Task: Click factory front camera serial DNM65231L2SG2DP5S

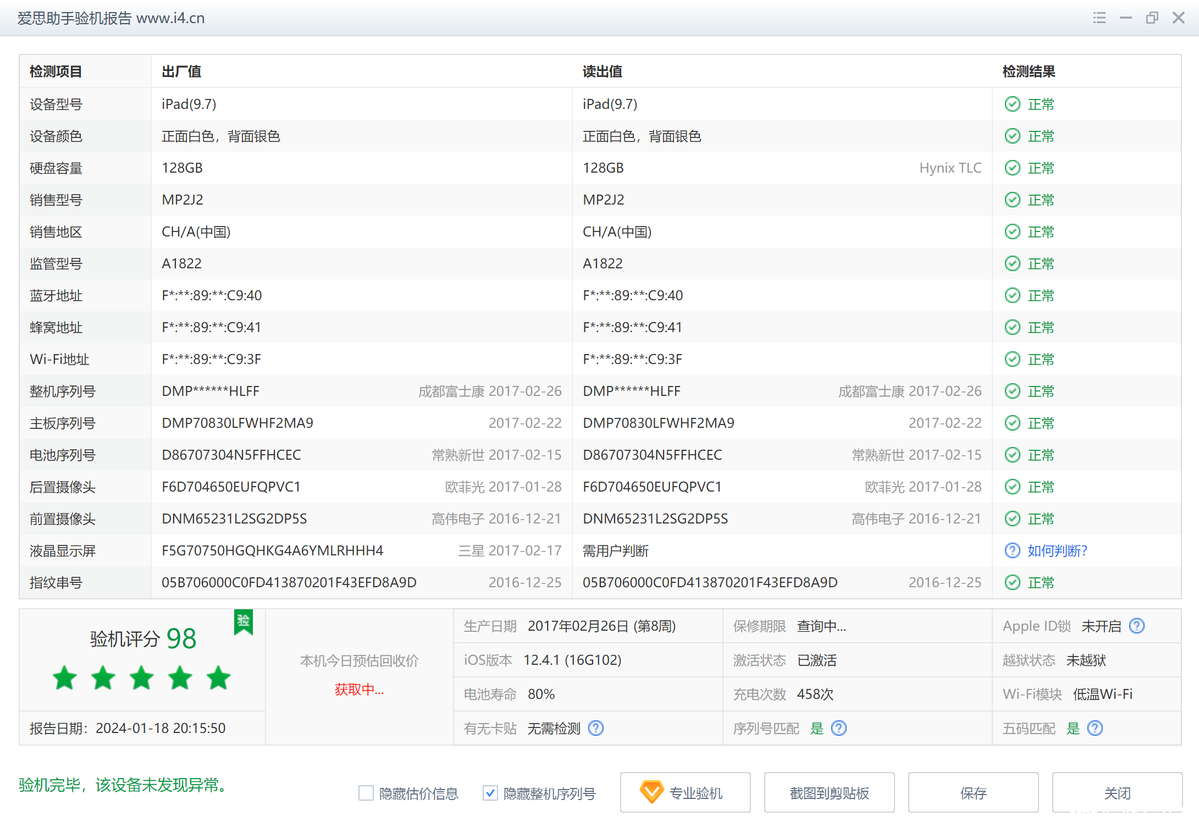Action: (x=234, y=518)
